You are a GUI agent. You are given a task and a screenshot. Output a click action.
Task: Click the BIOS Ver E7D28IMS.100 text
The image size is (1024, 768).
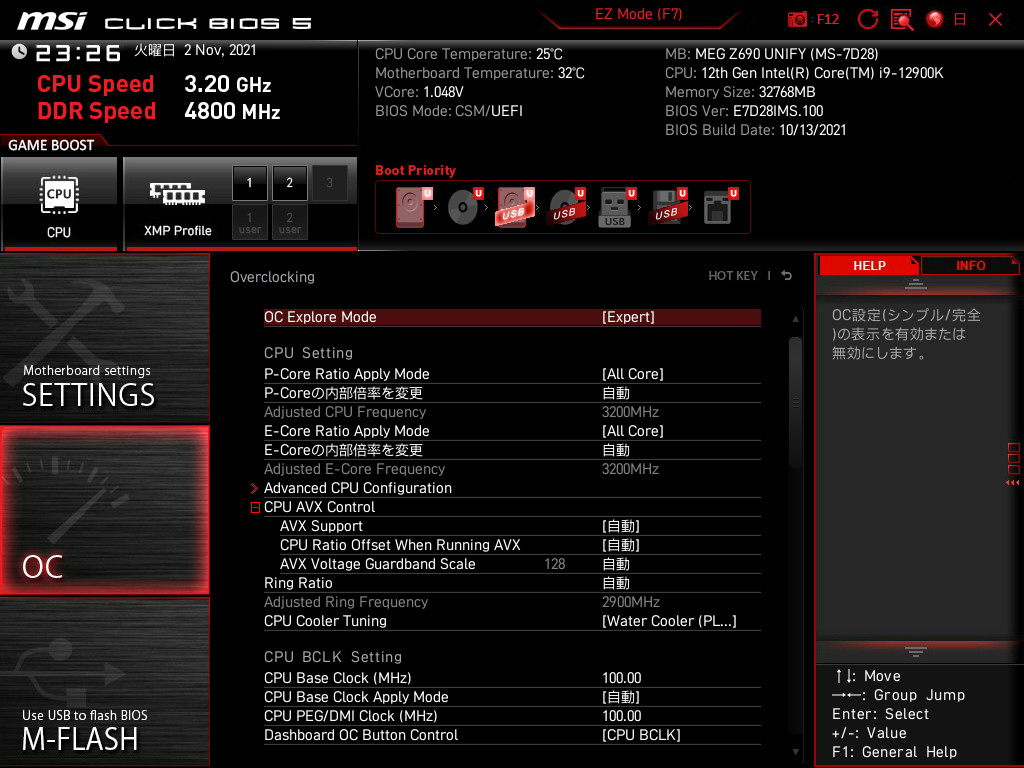pos(744,111)
